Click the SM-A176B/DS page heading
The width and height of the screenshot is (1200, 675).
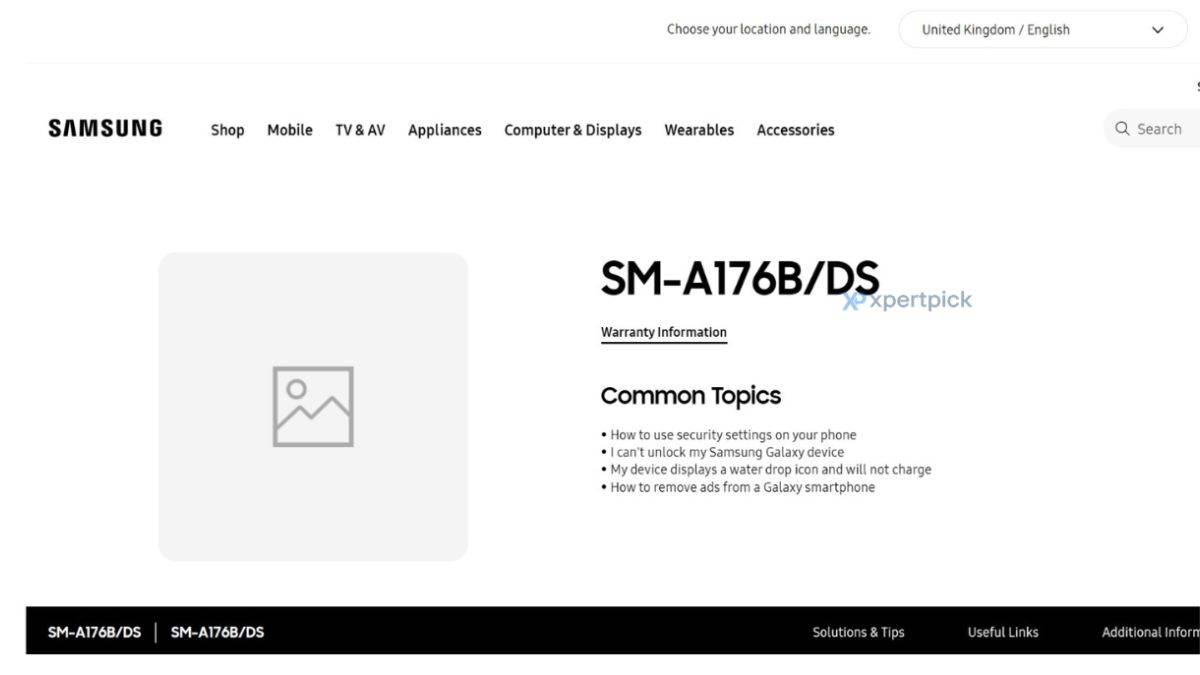coord(739,279)
